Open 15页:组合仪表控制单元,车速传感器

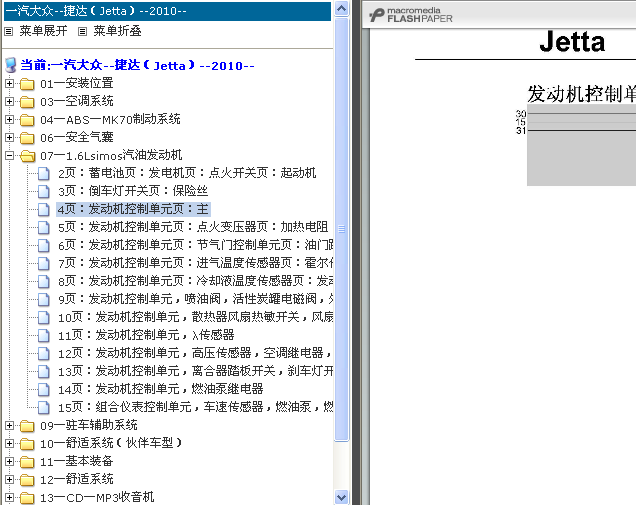(x=196, y=407)
